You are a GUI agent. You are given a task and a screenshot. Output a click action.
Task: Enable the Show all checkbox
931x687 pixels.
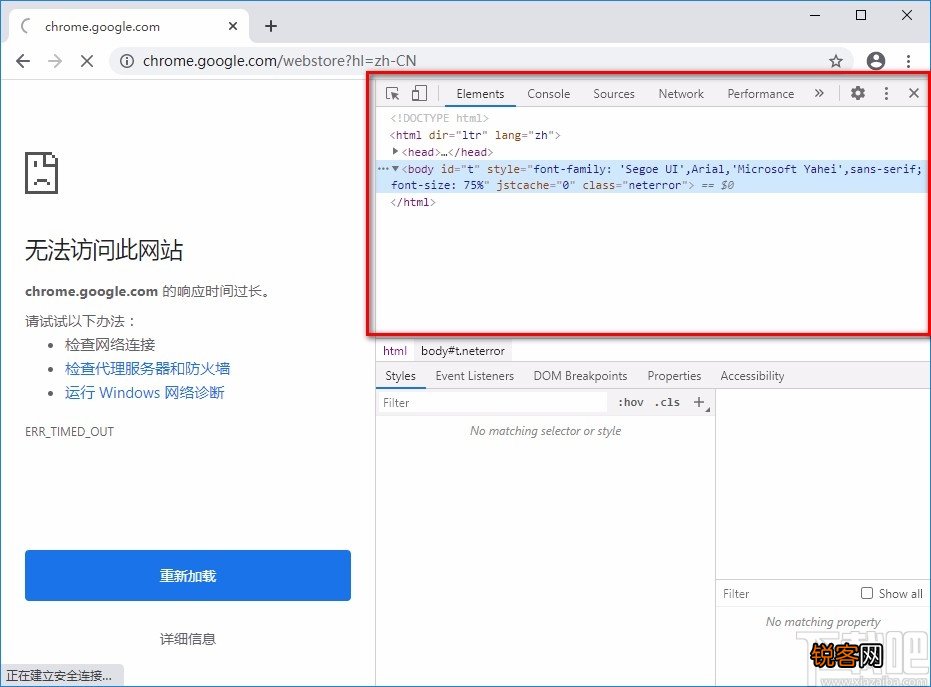(867, 593)
